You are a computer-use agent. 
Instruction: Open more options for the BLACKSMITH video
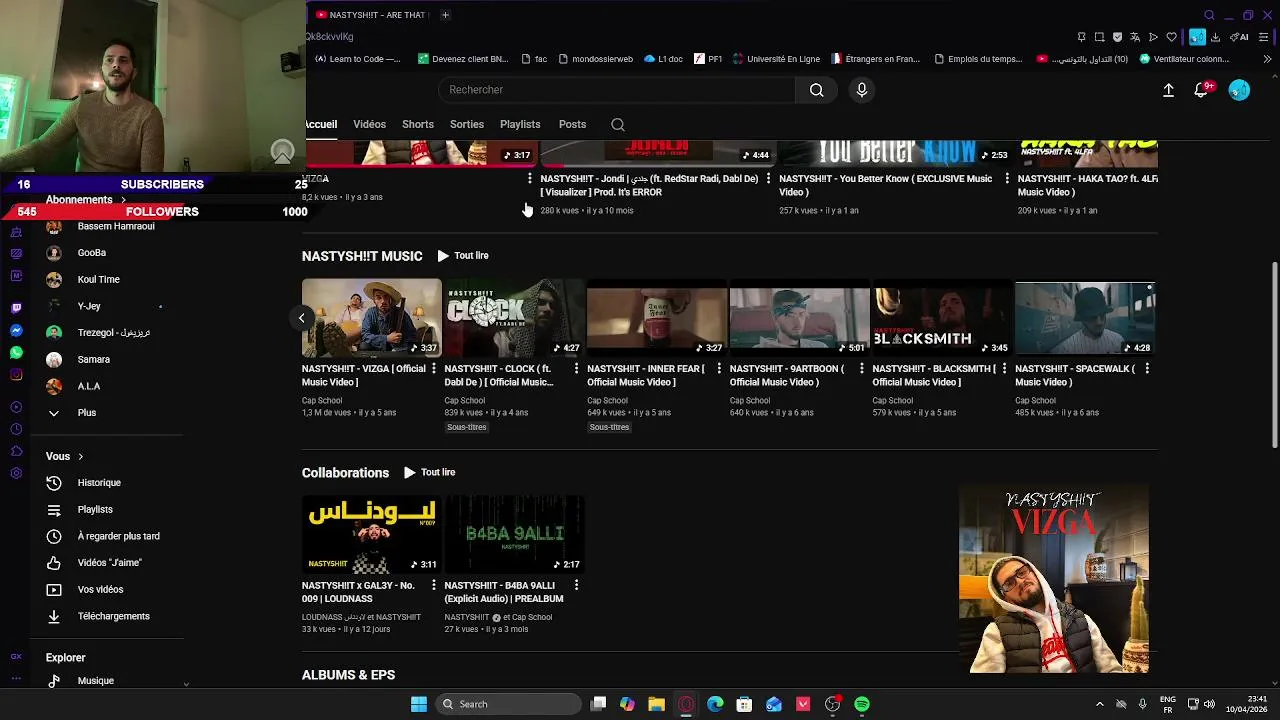point(1004,369)
